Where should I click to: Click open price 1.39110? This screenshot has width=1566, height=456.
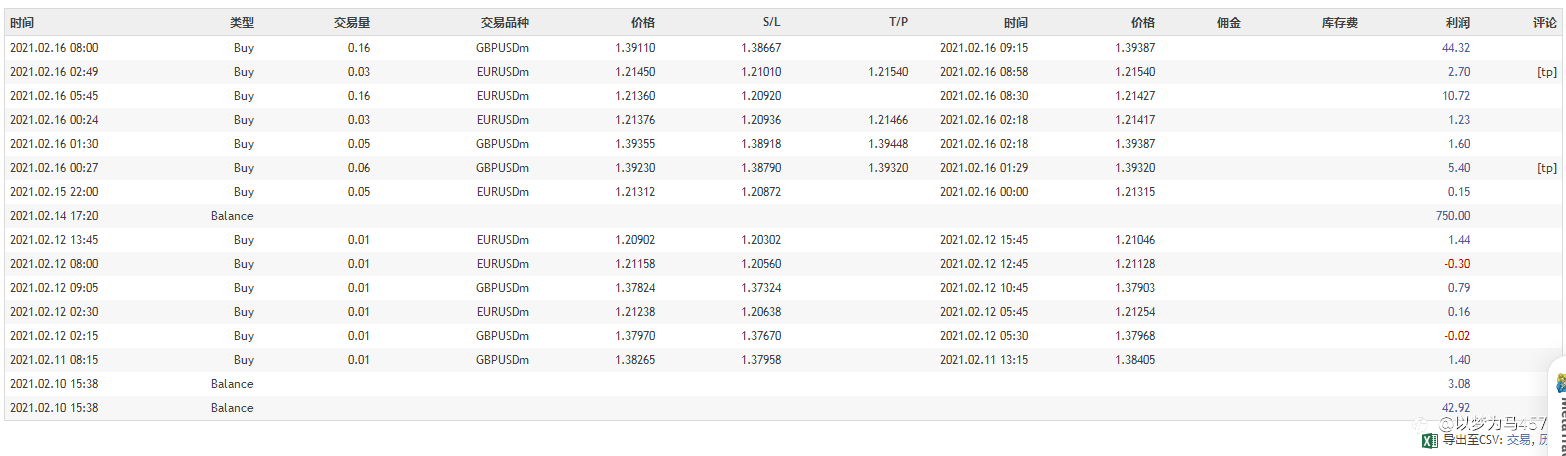pos(635,48)
